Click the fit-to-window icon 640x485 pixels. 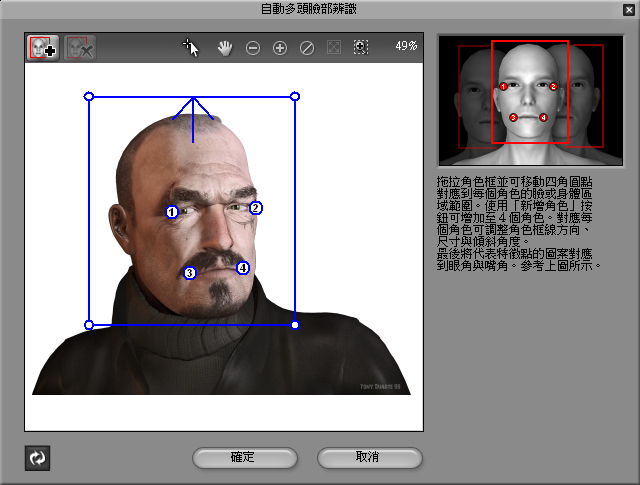(x=334, y=47)
